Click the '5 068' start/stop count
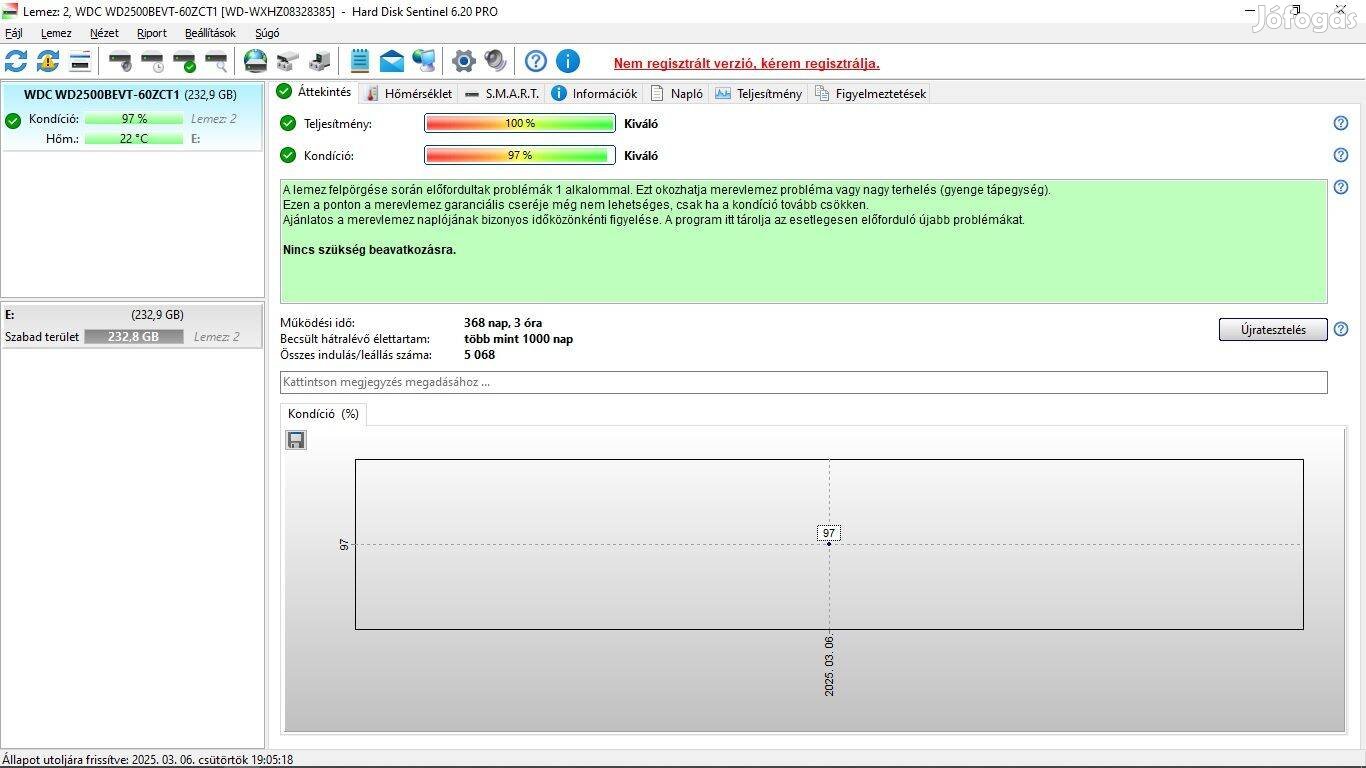Viewport: 1366px width, 768px height. 479,355
